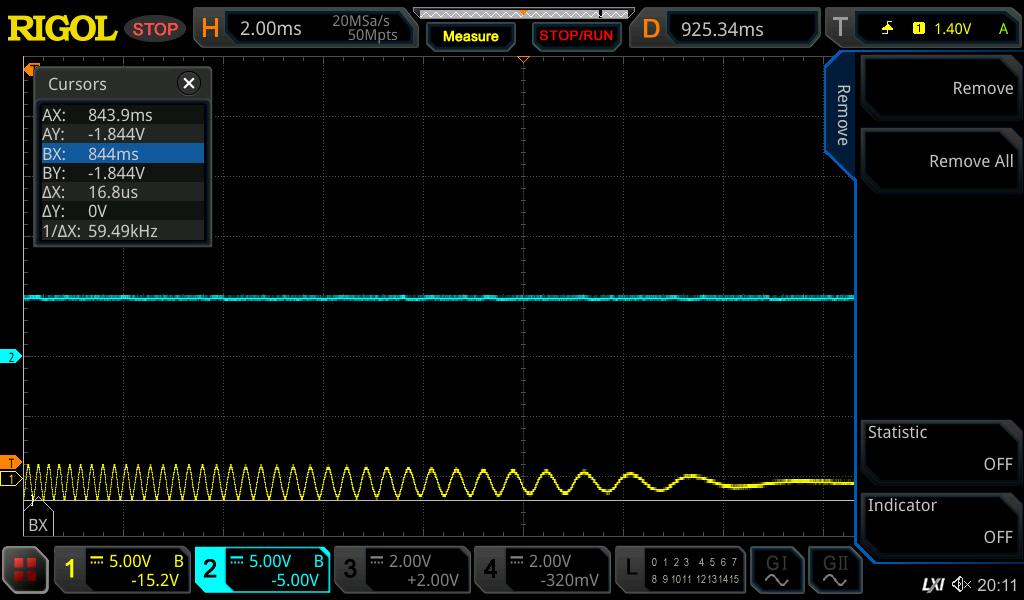Open the Trigger T settings
This screenshot has height=600, width=1024.
click(x=840, y=28)
